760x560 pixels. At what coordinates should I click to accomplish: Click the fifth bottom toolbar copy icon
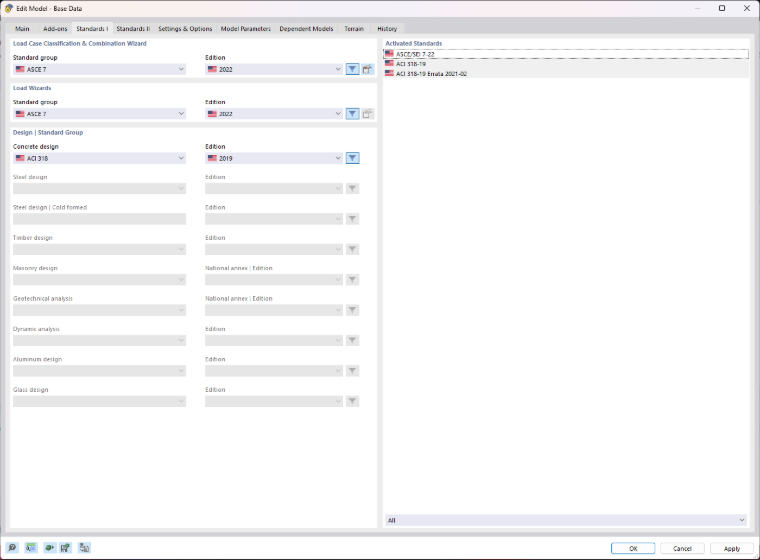click(x=84, y=548)
